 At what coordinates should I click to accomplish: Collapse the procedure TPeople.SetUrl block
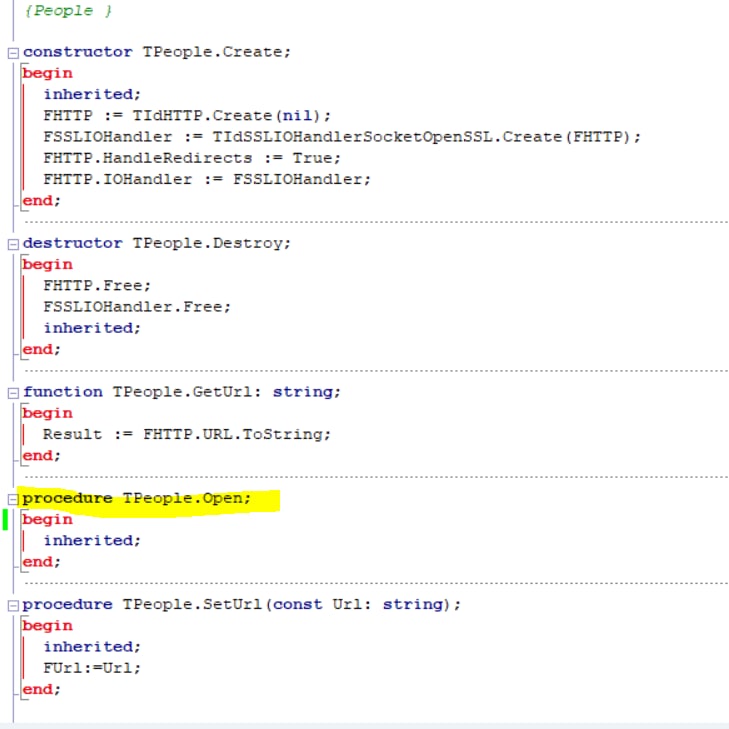(x=13, y=605)
